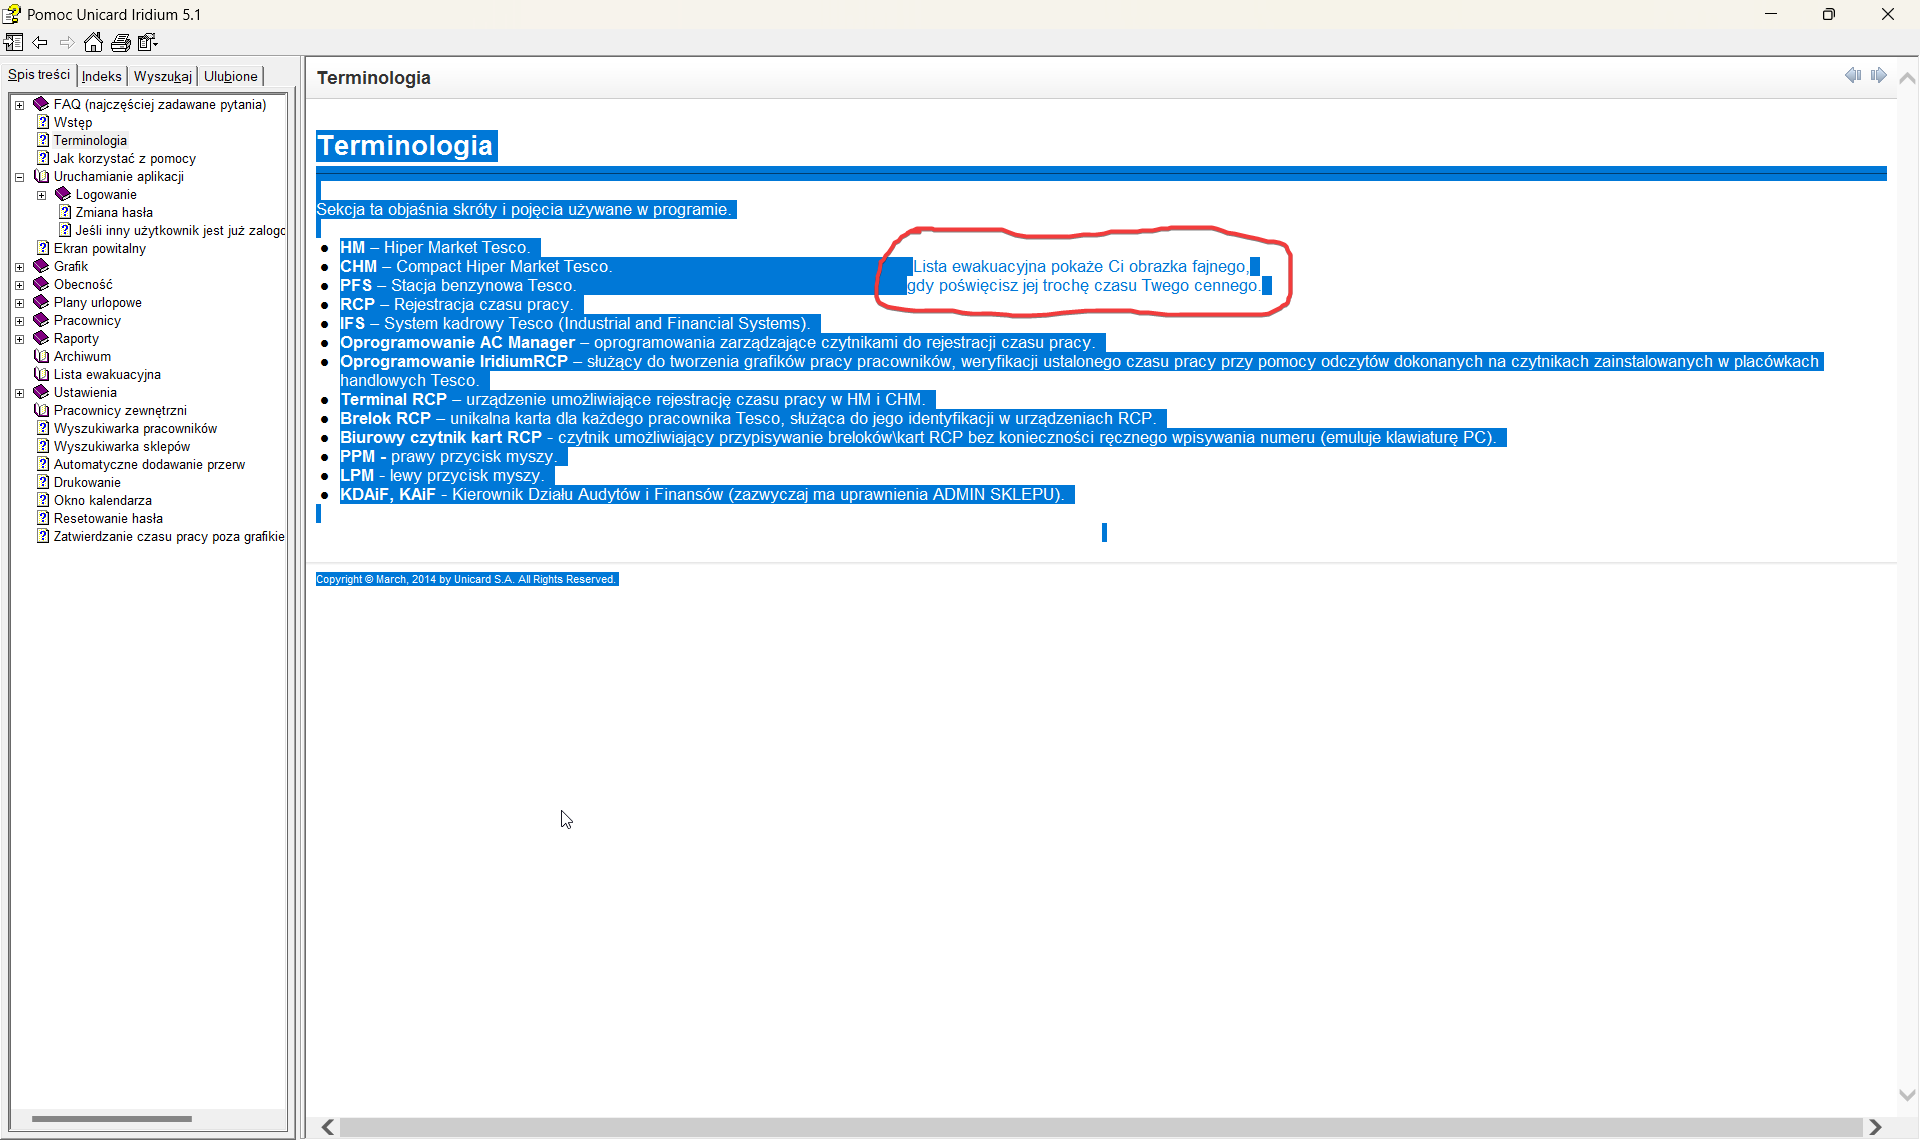The height and width of the screenshot is (1140, 1920).
Task: Click the Home toolbar icon
Action: (x=93, y=42)
